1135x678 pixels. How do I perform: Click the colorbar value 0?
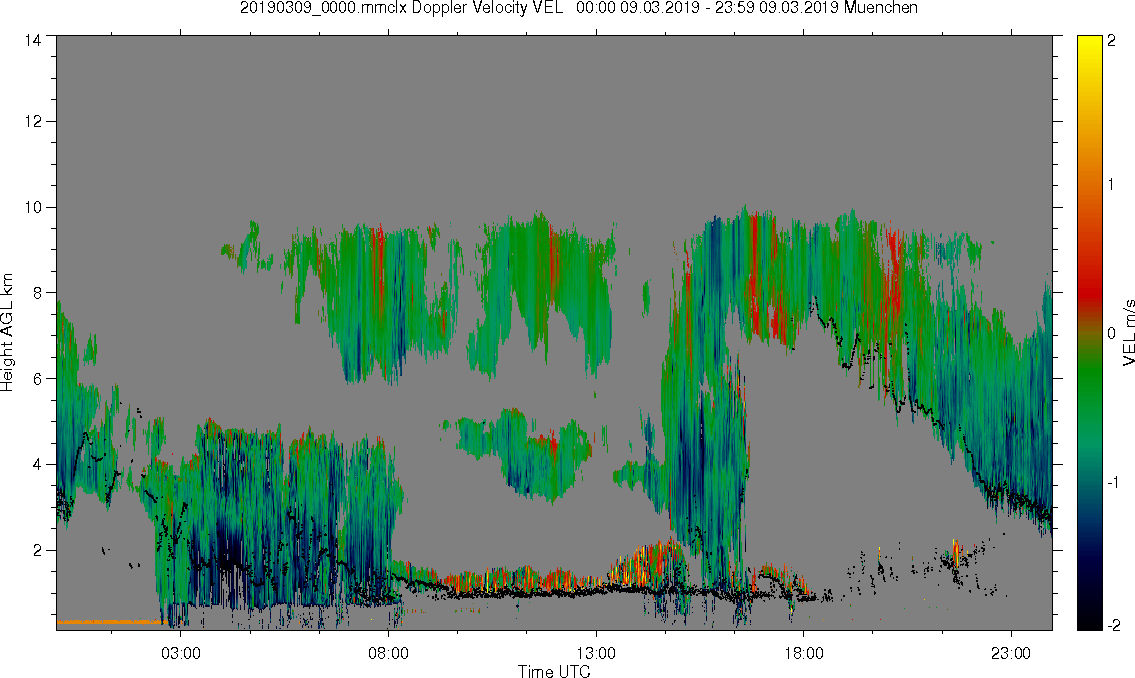point(1111,334)
